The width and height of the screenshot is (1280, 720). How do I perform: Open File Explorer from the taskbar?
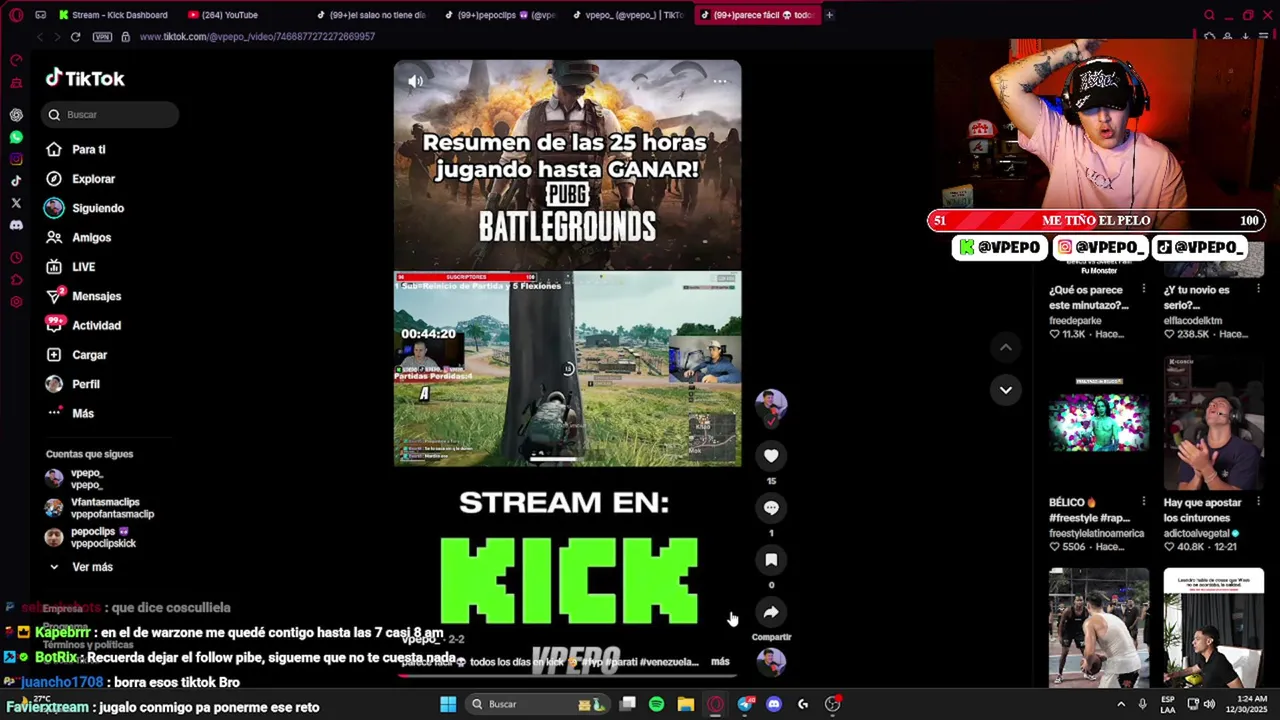tap(686, 704)
